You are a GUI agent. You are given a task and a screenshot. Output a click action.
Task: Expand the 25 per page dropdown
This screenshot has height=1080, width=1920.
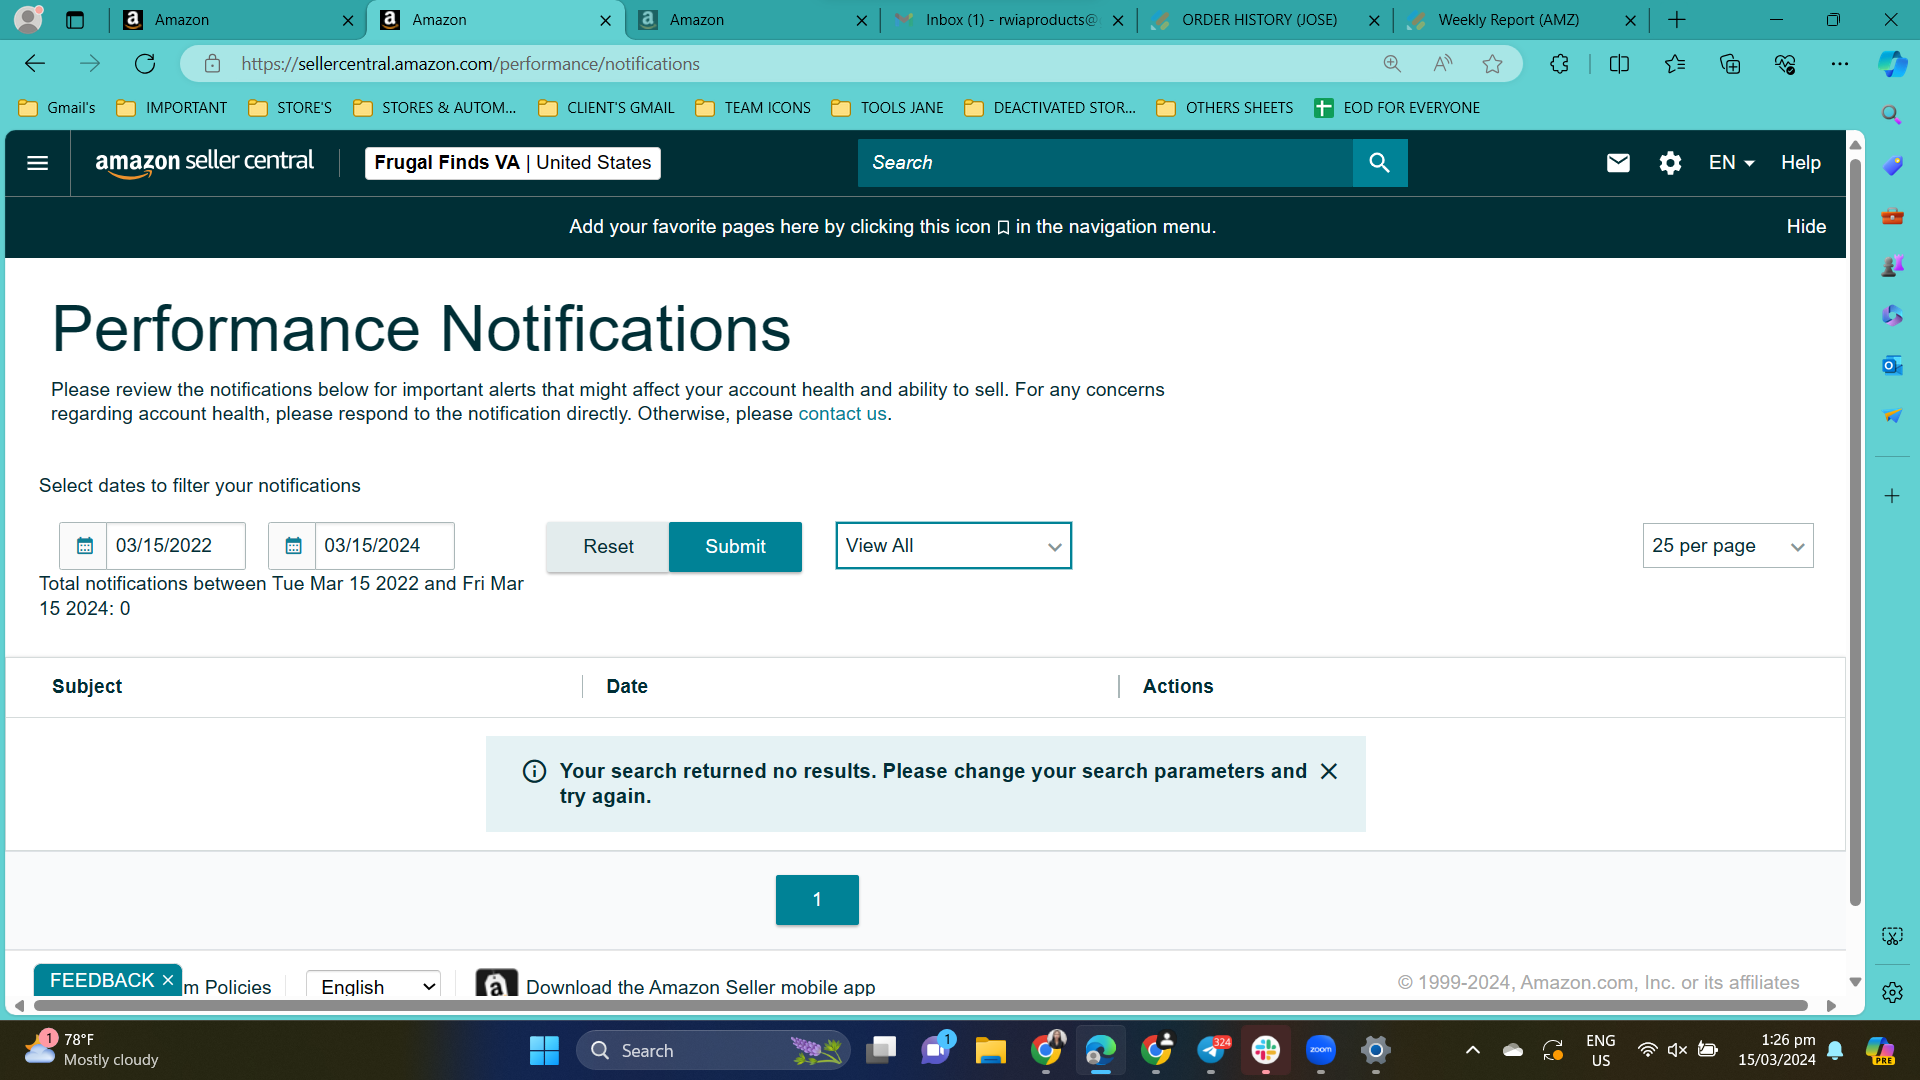1728,546
